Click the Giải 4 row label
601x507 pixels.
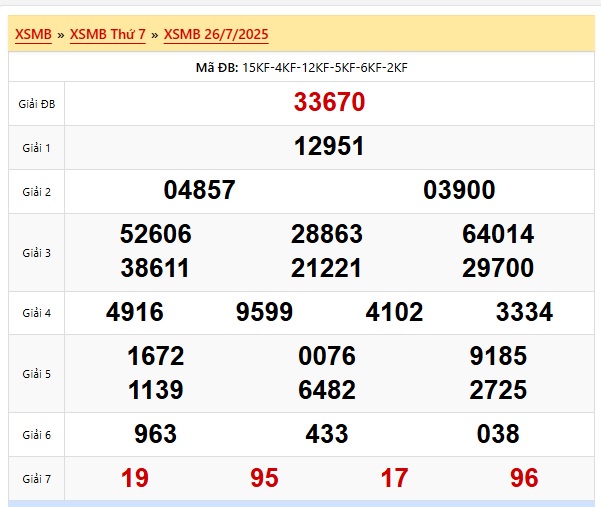pos(36,313)
